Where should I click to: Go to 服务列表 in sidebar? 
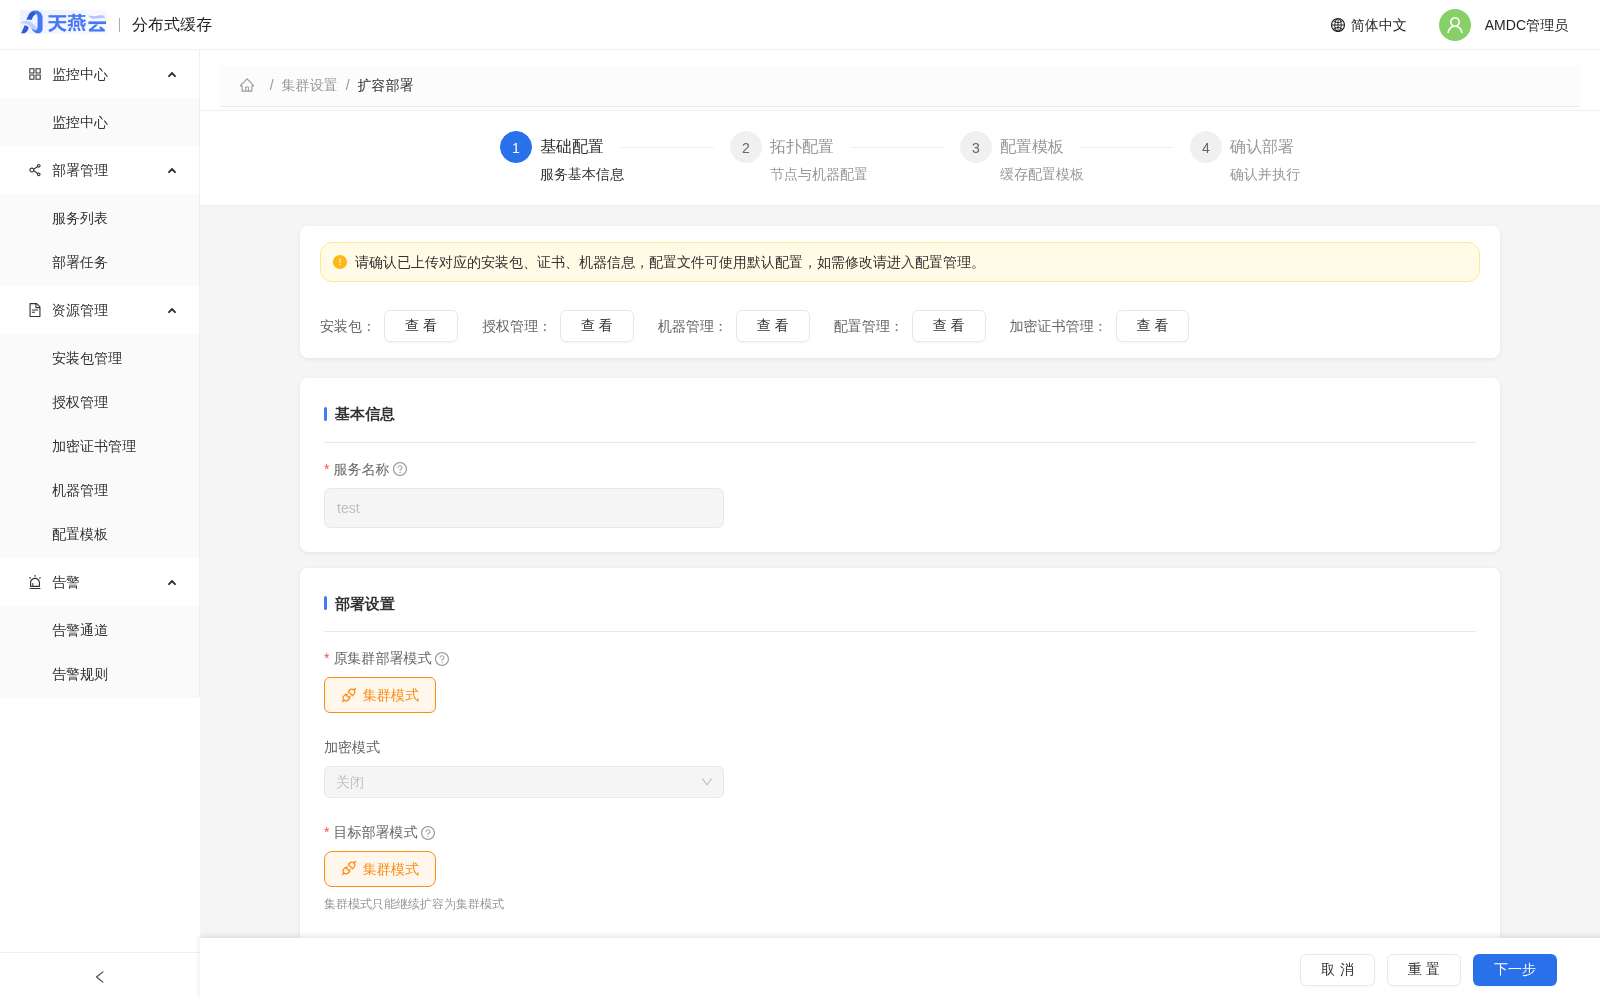click(x=100, y=218)
